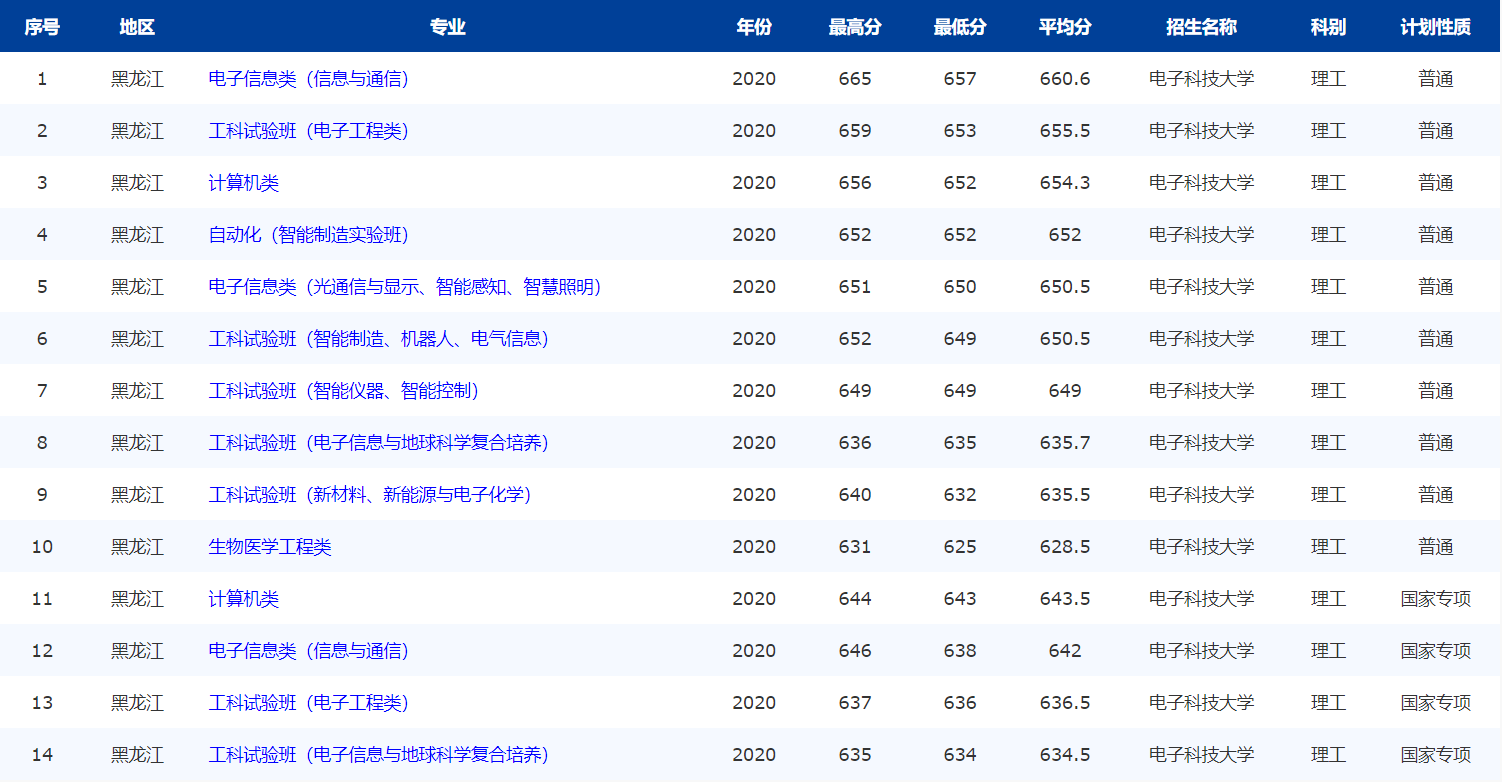Click the highest score 665

click(855, 78)
